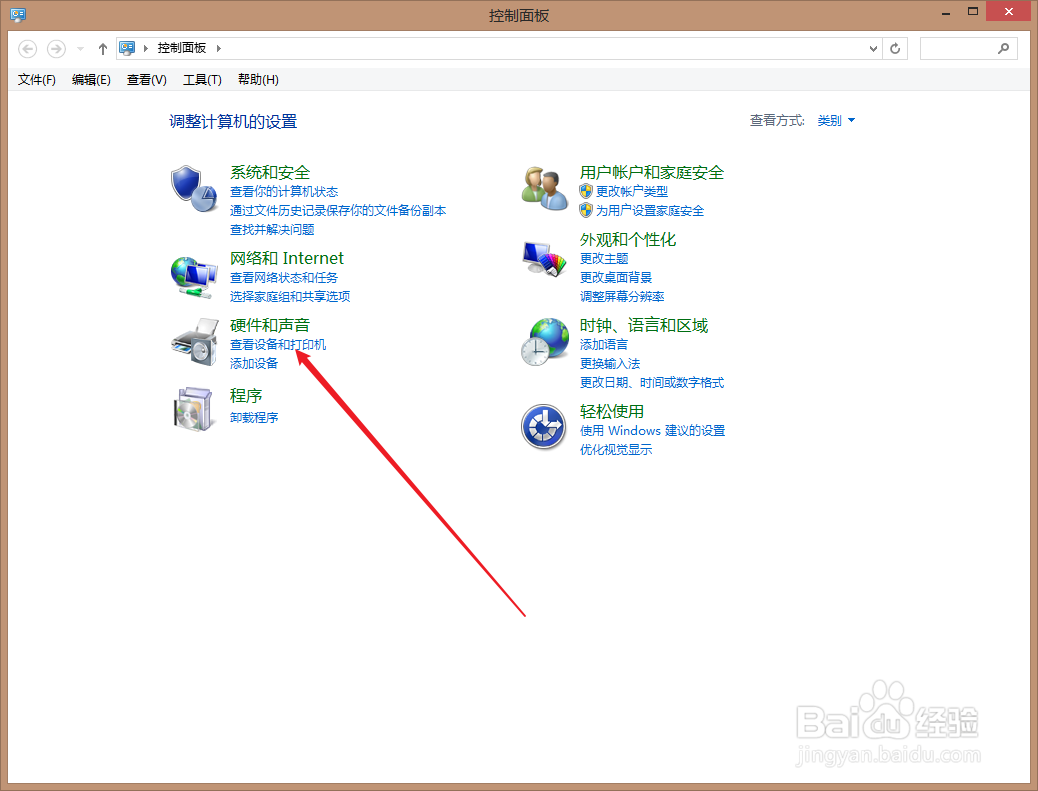Open the 工具(T) menu
Viewport: 1038px width, 791px height.
(x=201, y=79)
